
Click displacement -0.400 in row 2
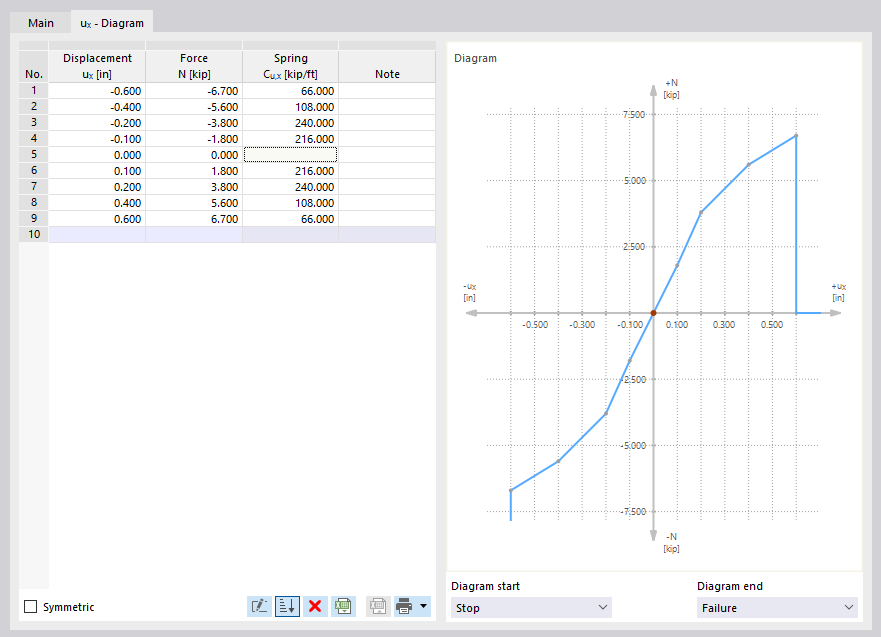tap(97, 107)
